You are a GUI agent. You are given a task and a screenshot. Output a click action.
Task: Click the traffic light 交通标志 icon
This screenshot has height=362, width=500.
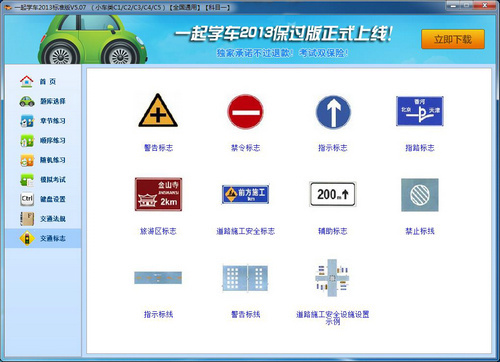point(27,238)
